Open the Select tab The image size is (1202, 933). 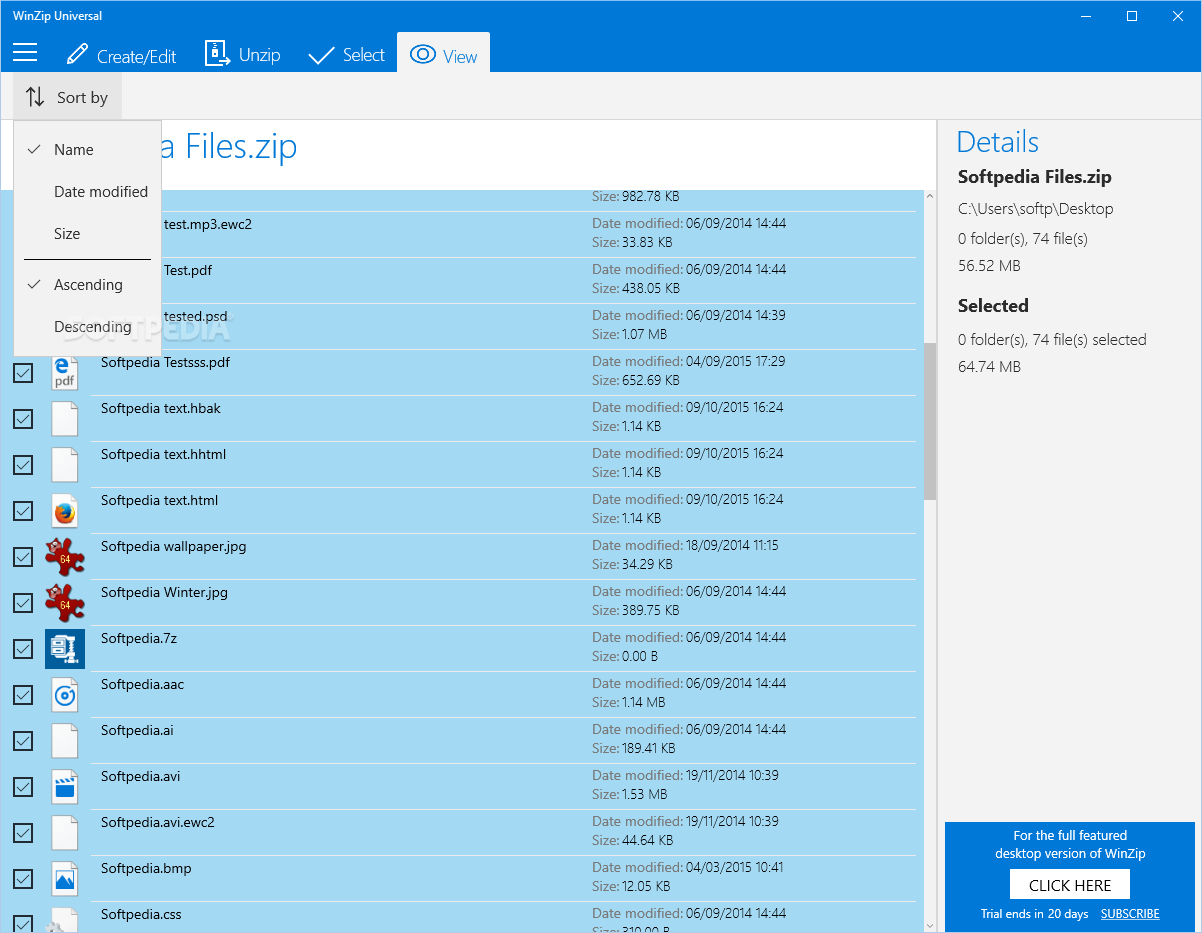coord(346,55)
